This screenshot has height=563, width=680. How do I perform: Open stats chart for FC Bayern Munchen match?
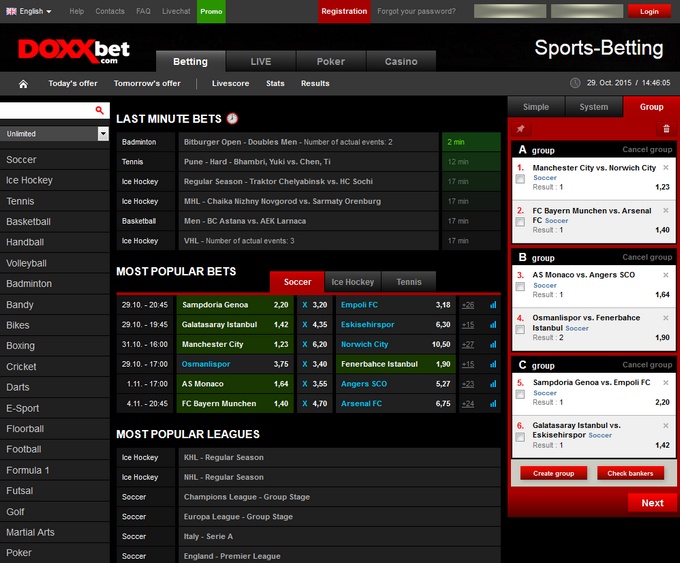click(493, 403)
